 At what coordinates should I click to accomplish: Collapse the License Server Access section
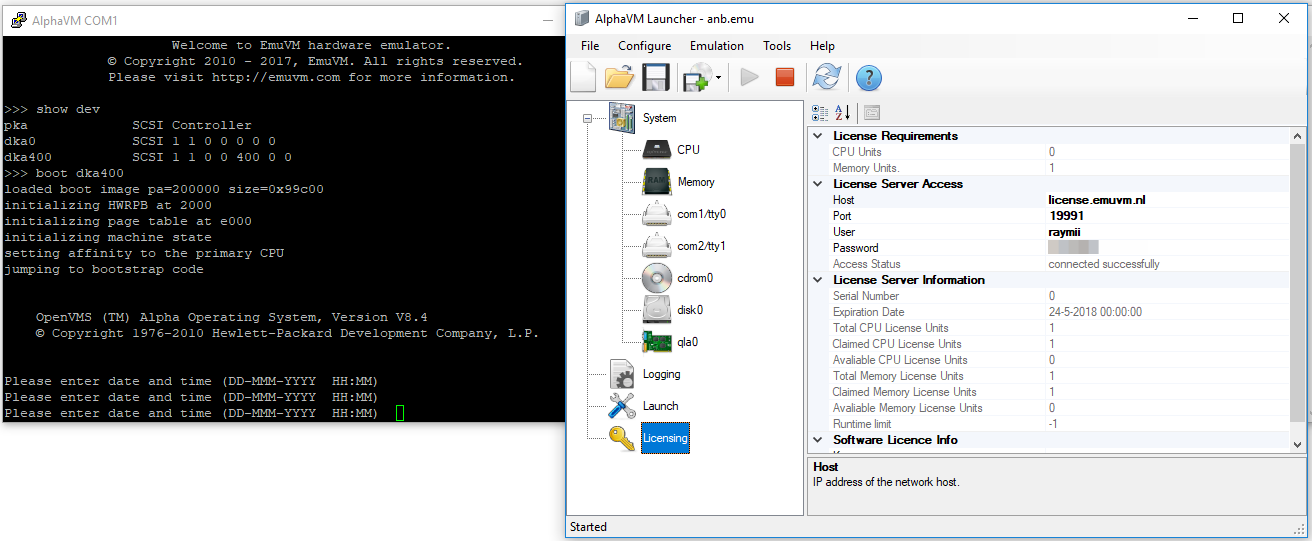click(817, 184)
